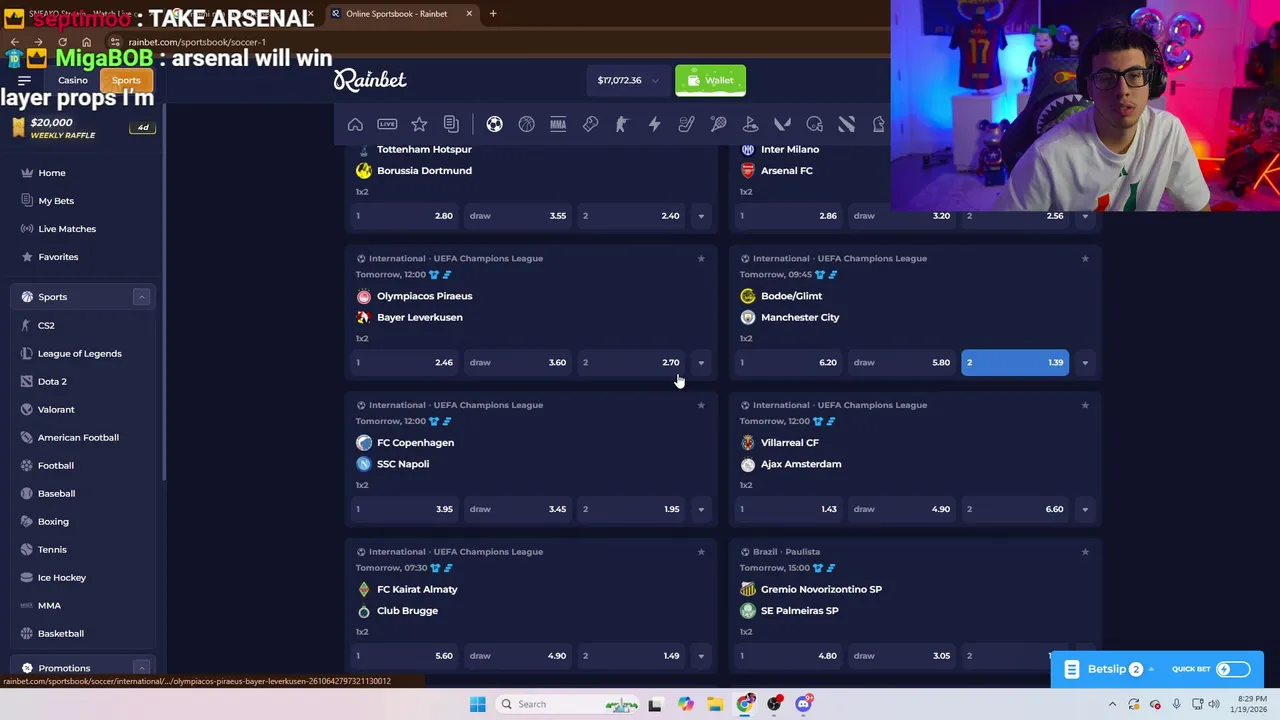The image size is (1280, 720).
Task: Select the ice hockey stick icon
Action: click(x=686, y=124)
